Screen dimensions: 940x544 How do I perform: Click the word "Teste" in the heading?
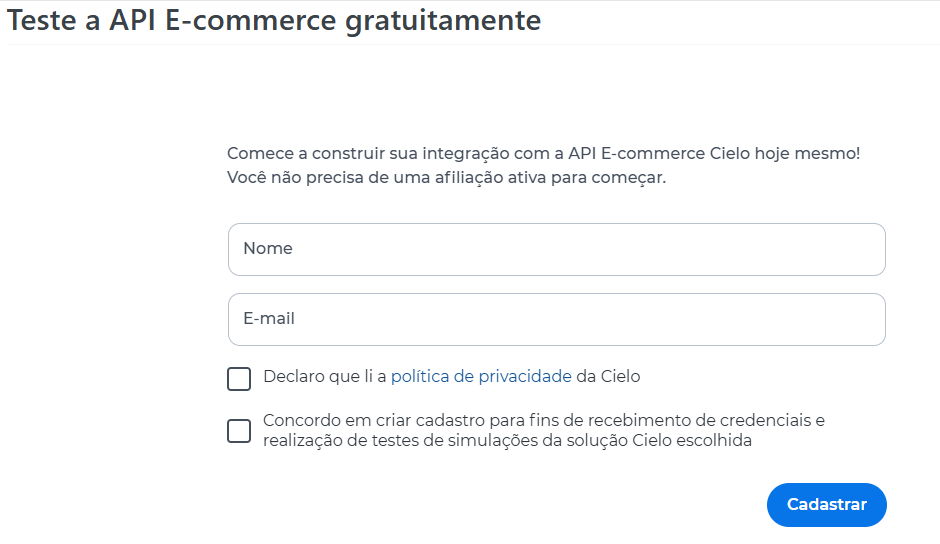pos(40,21)
